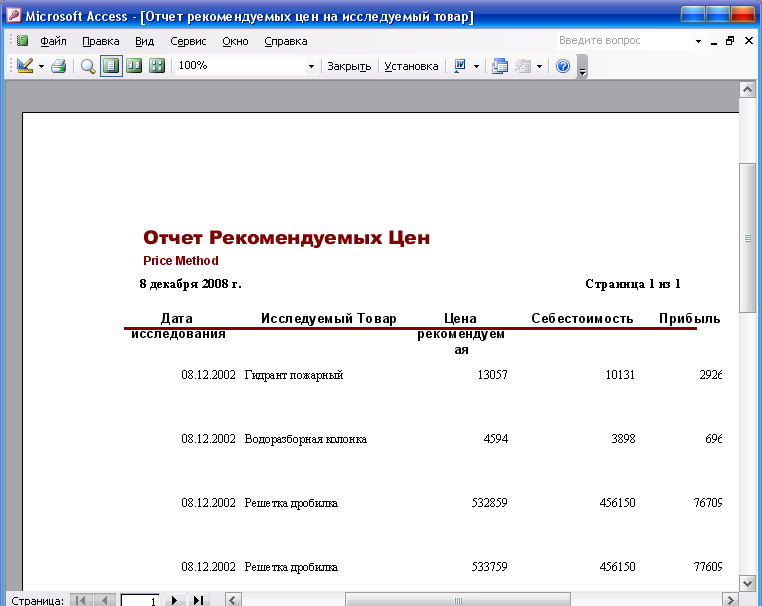This screenshot has height=606, width=762.
Task: Open the 100% zoom combo box dropdown
Action: coord(311,66)
